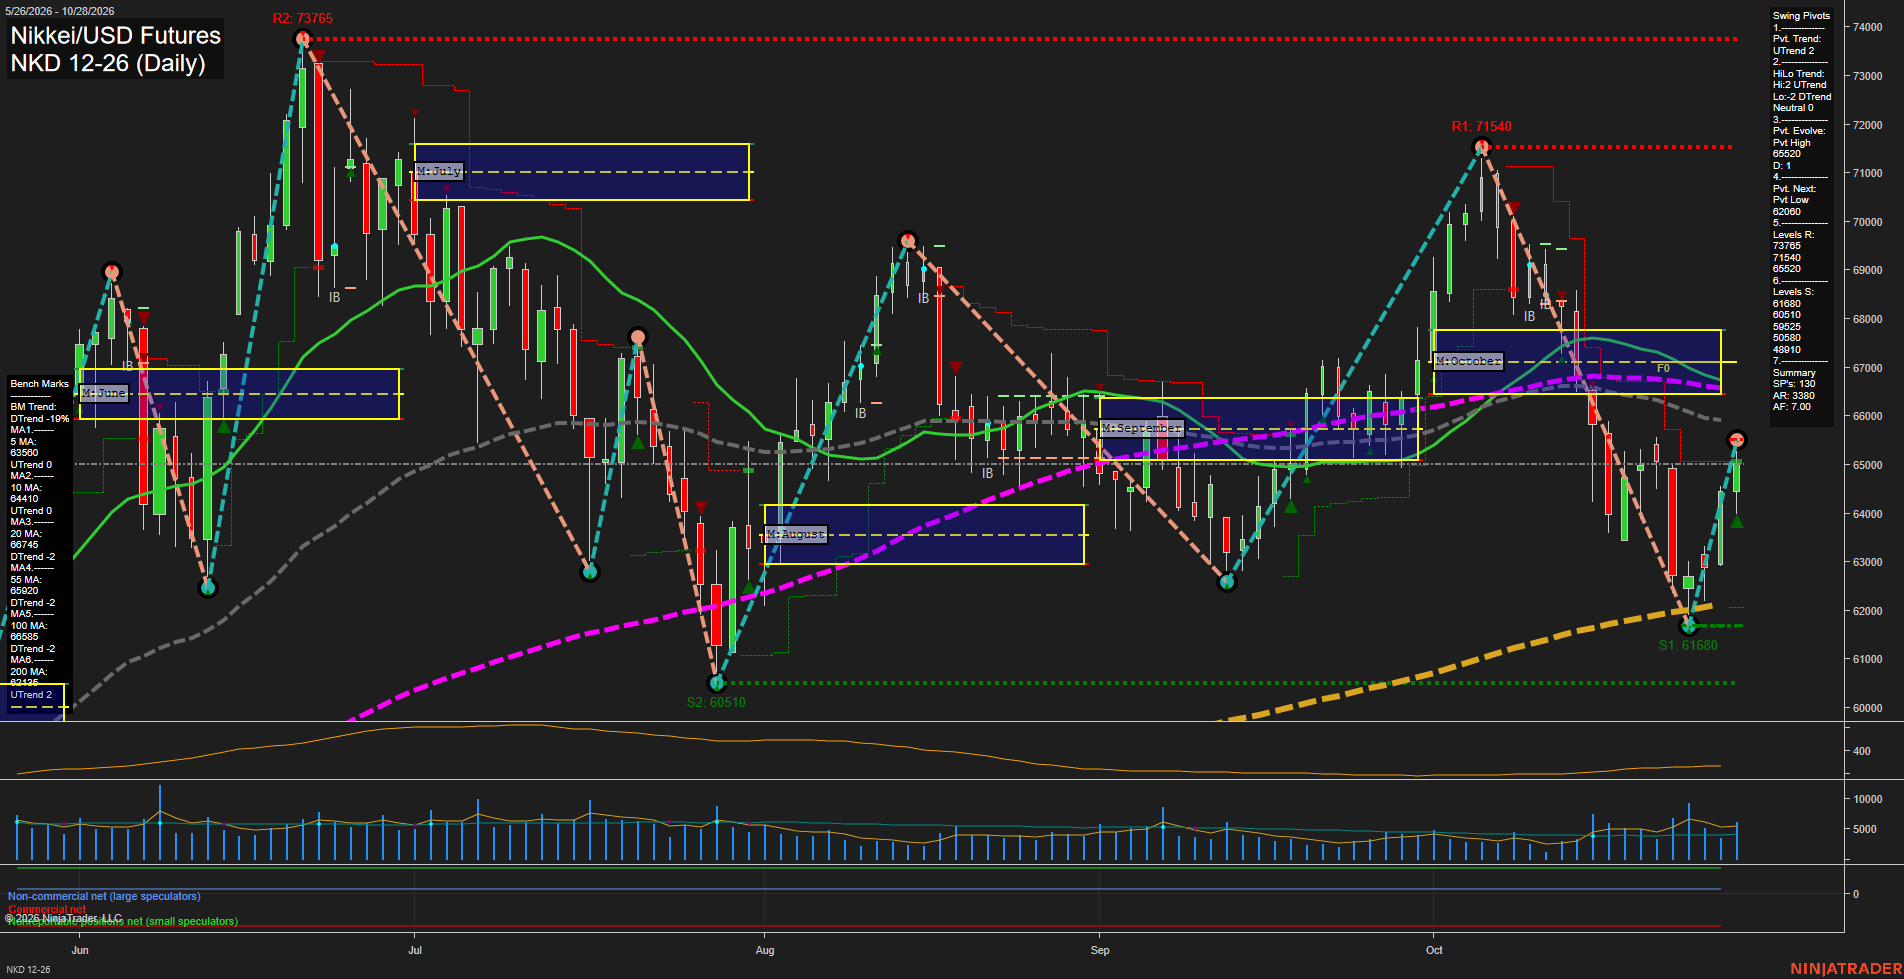Screen dimensions: 1904x979
Task: Select the pivot low marker above S2: 60510
Action: (x=716, y=683)
